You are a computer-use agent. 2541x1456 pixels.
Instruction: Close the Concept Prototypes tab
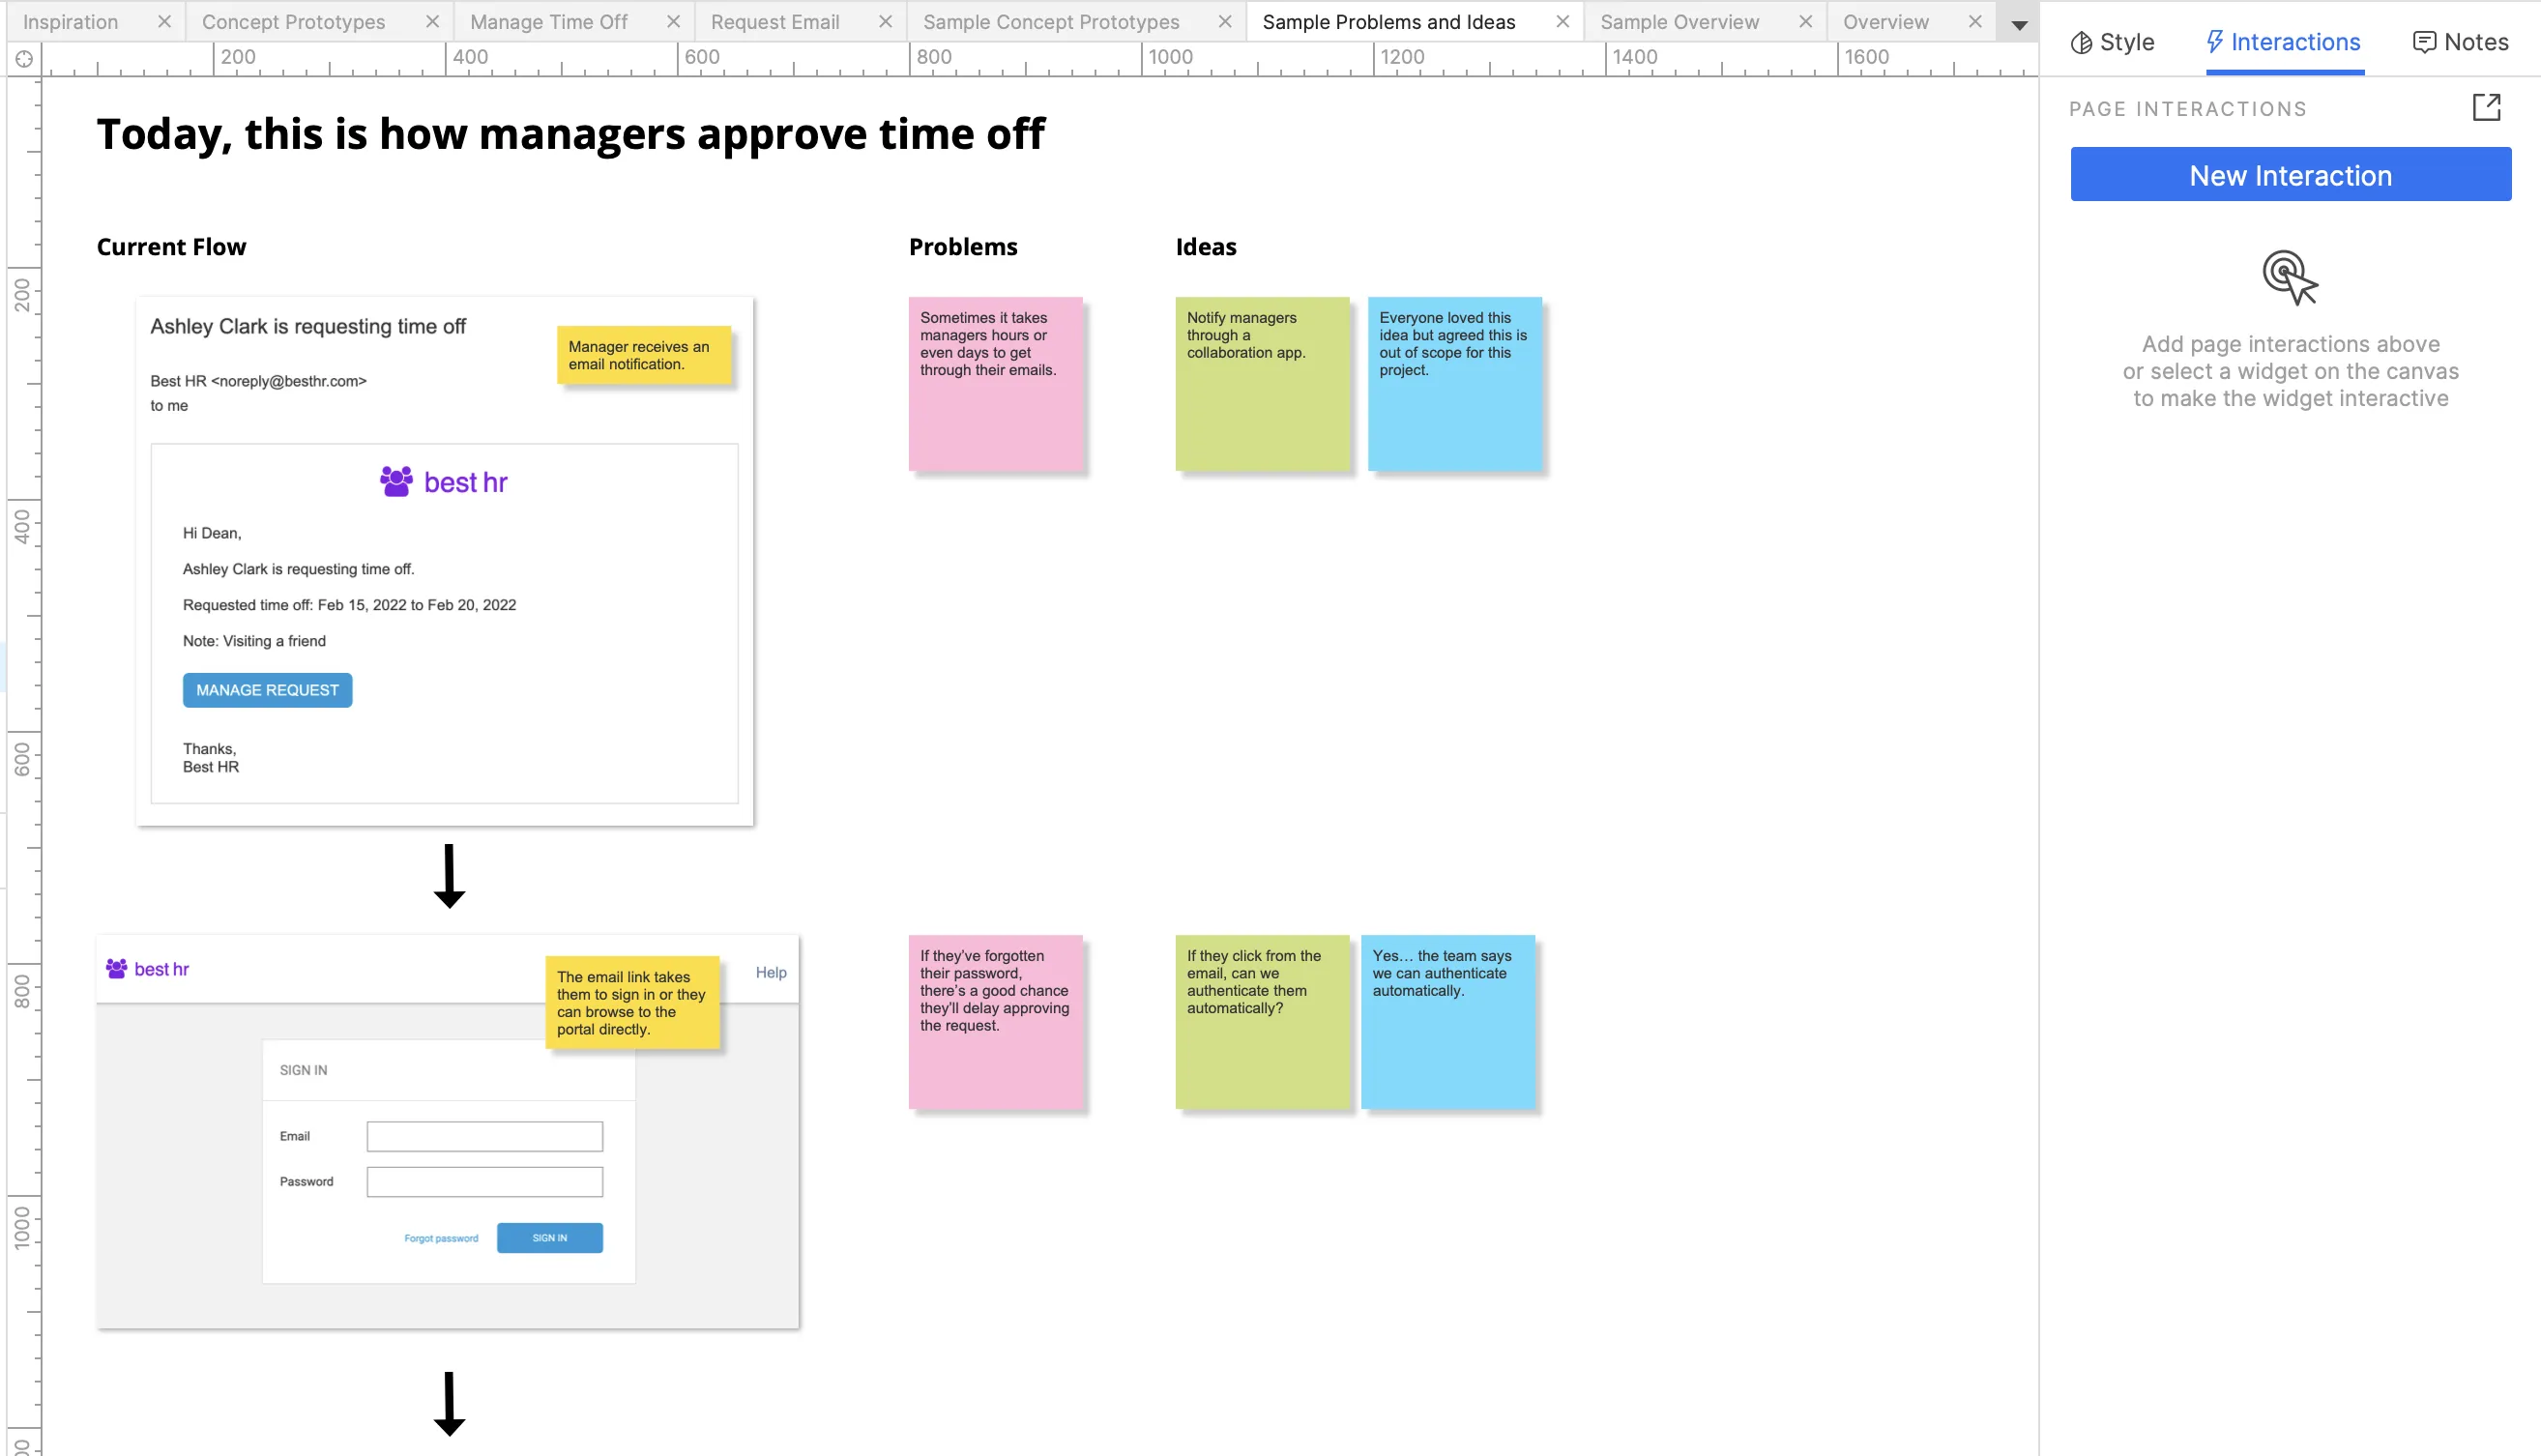[x=432, y=22]
